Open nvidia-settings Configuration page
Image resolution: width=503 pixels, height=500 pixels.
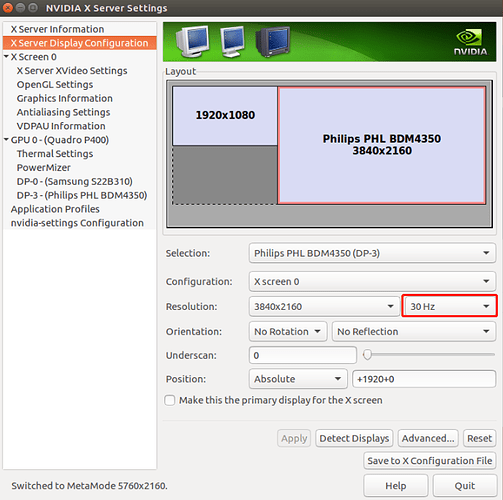[77, 223]
